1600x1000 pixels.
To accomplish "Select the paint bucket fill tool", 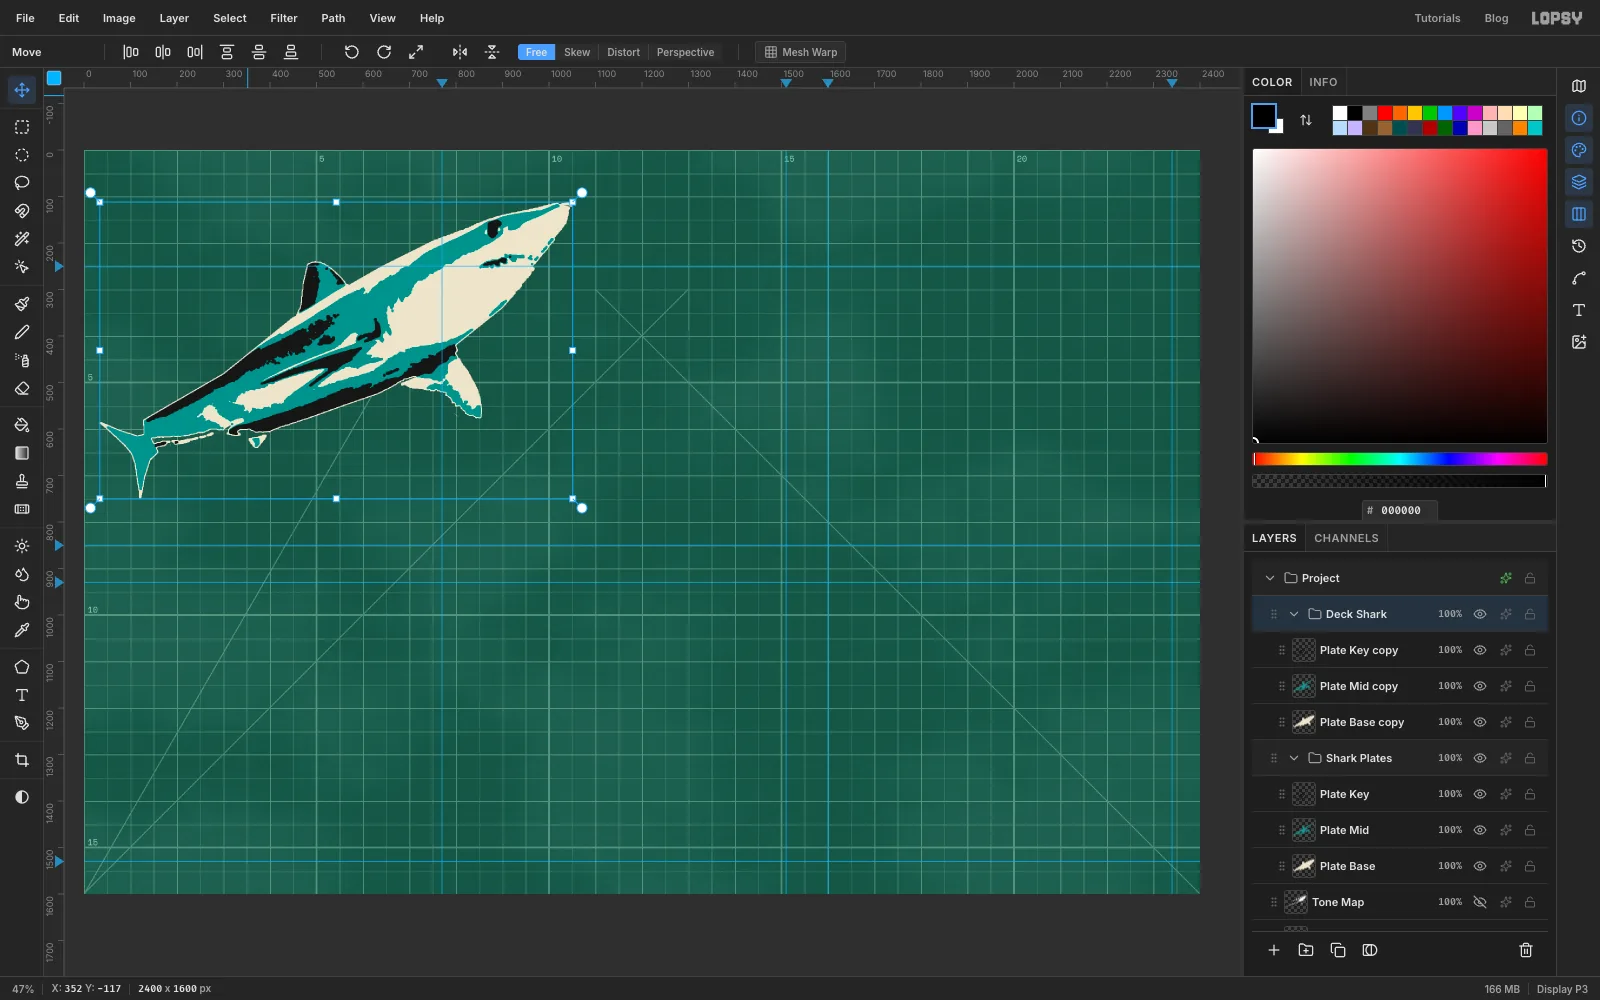I will point(22,425).
